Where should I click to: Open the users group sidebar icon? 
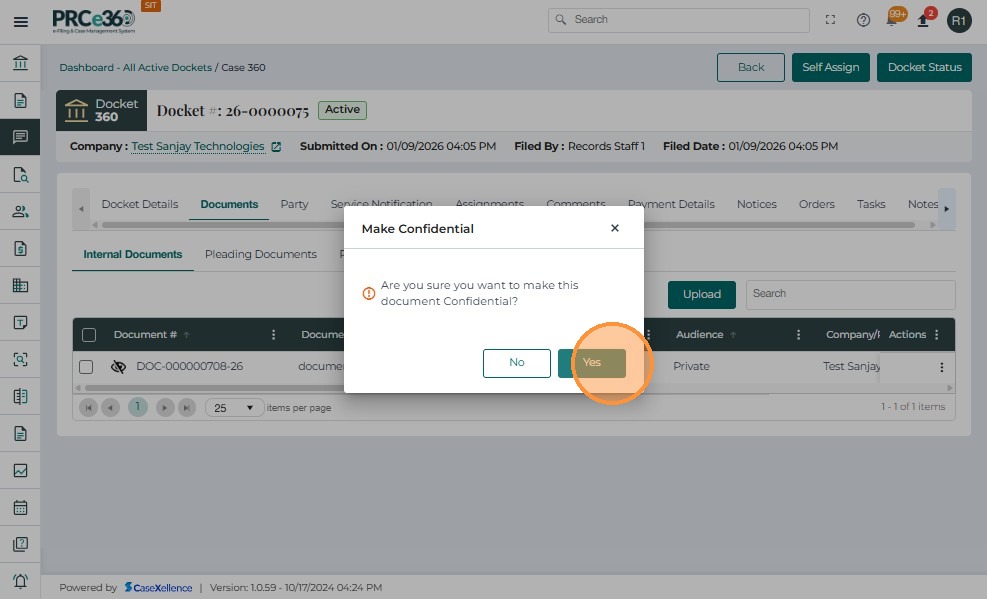tap(20, 211)
